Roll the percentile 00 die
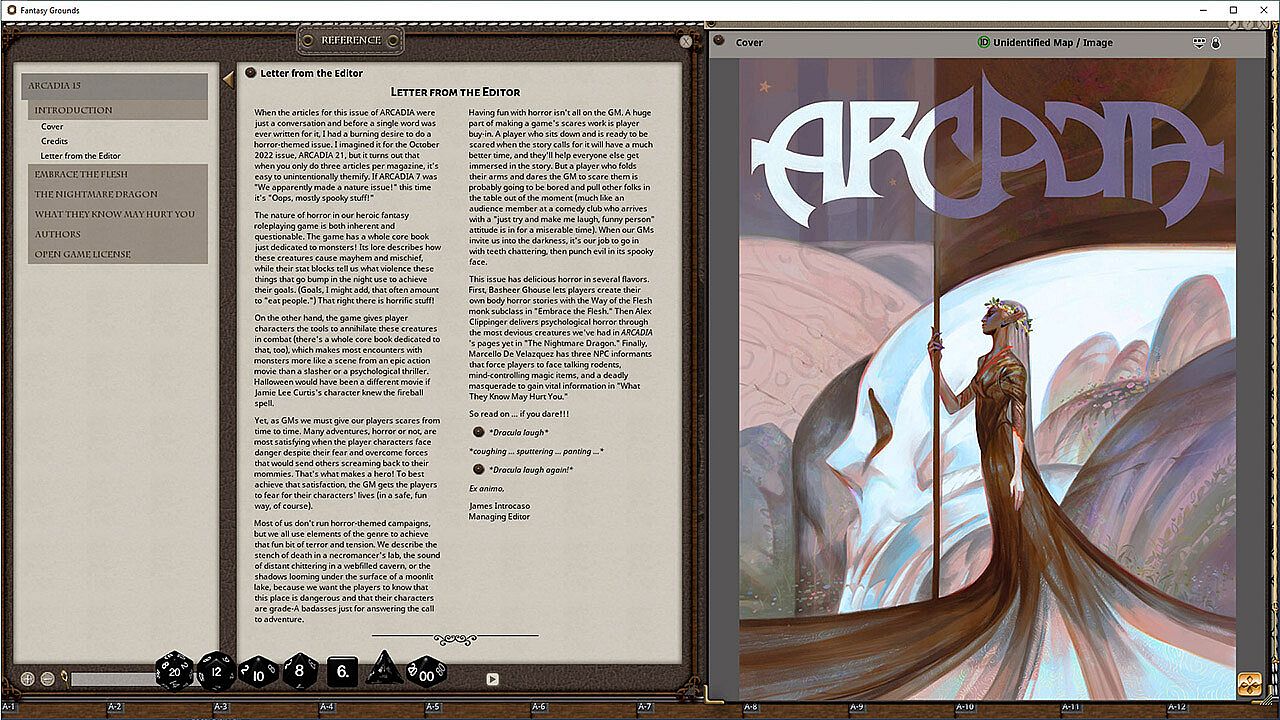This screenshot has width=1280, height=720. pos(426,672)
